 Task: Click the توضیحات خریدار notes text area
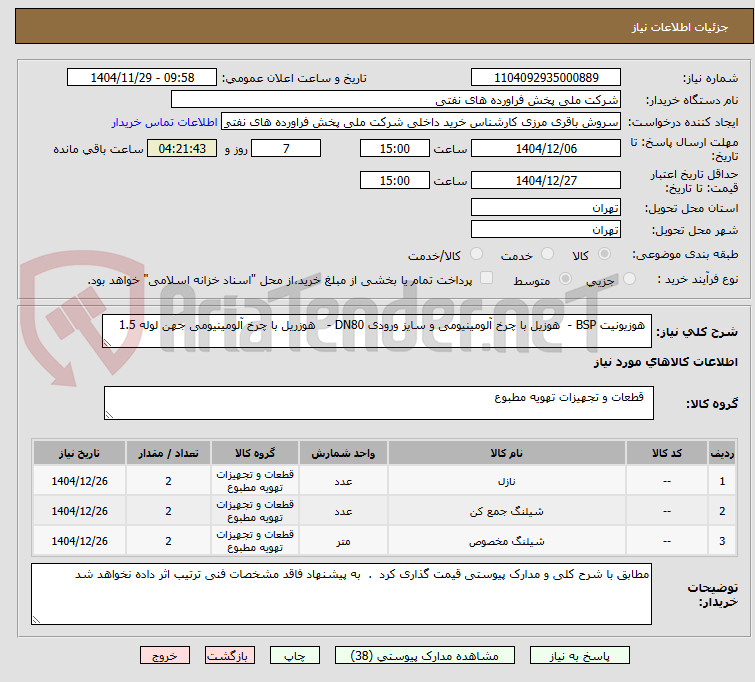341,594
